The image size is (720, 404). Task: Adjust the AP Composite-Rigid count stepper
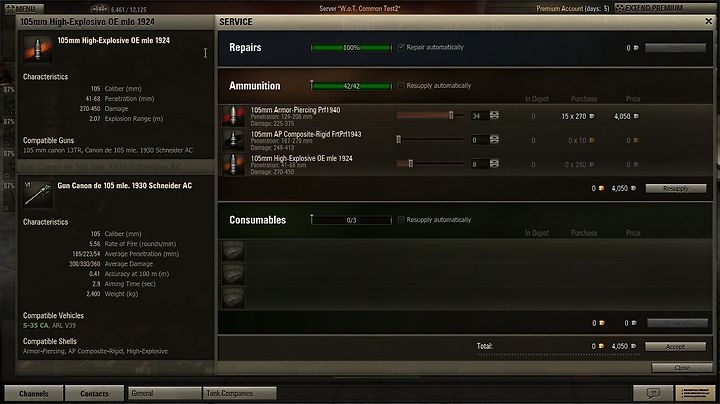point(494,140)
